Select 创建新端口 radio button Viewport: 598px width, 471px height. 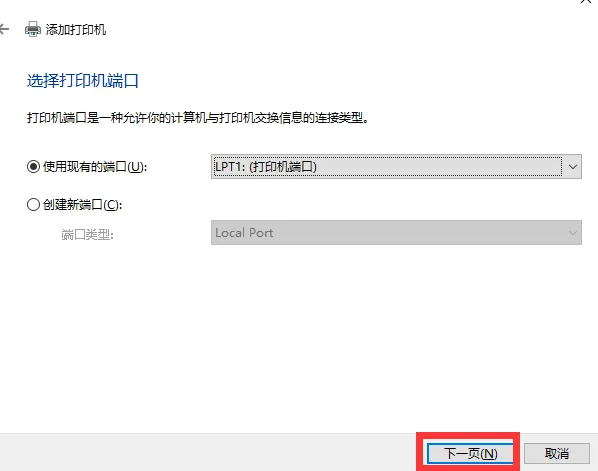coord(33,205)
